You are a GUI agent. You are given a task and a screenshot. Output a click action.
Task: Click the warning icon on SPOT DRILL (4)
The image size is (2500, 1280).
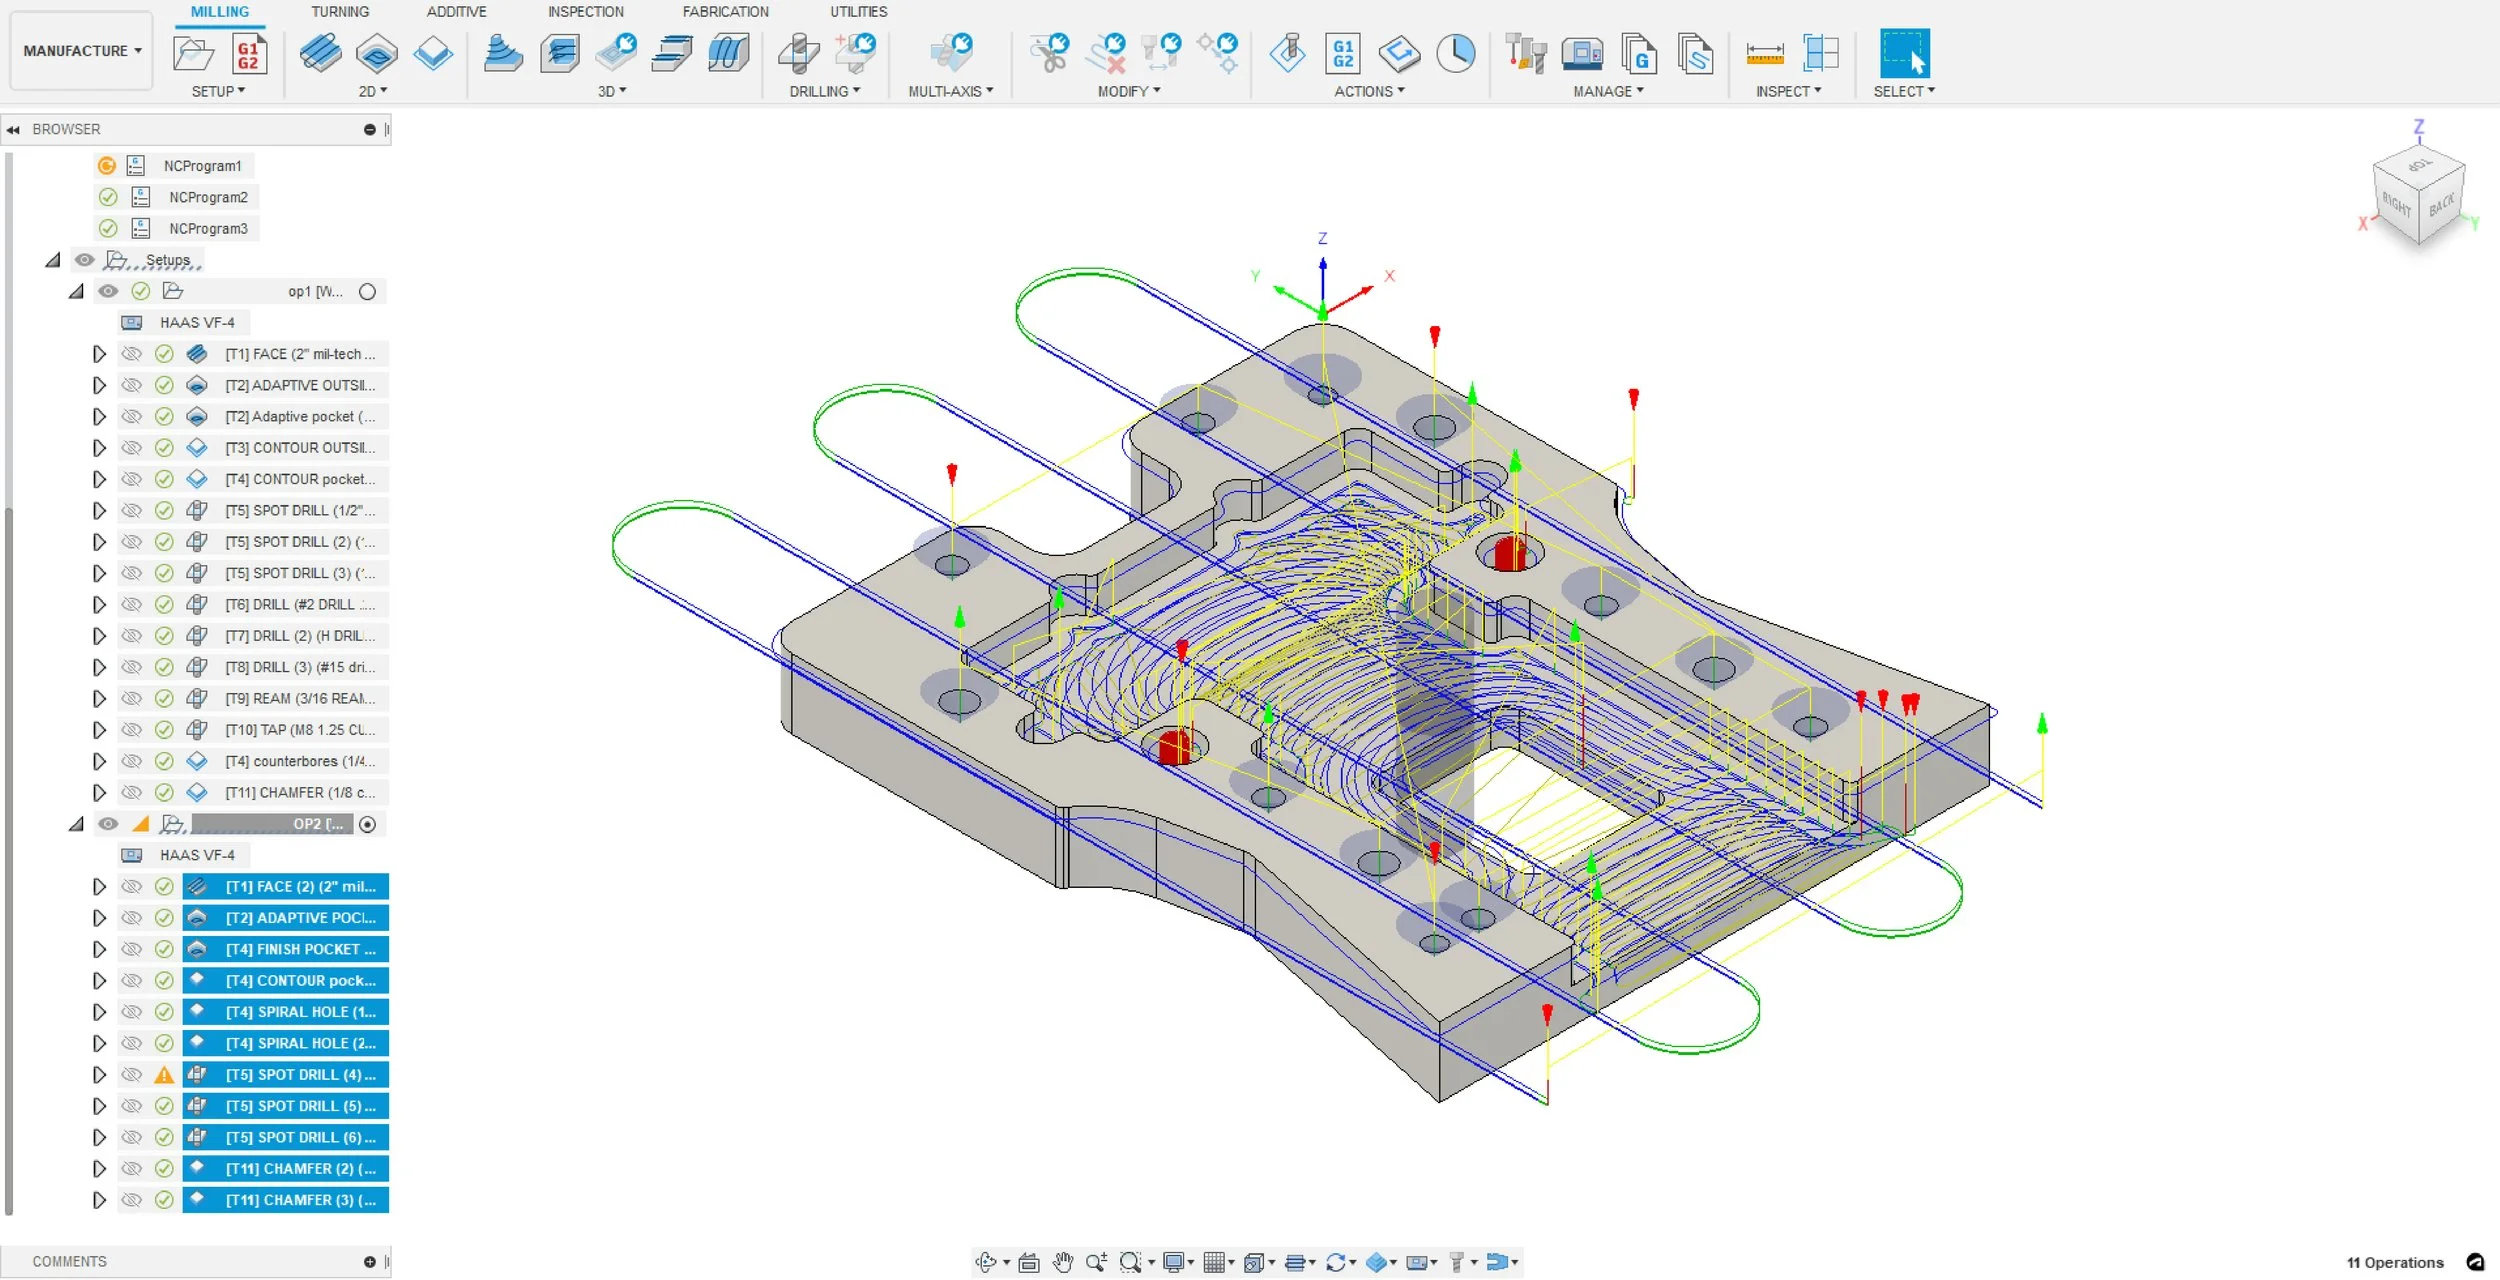coord(164,1074)
